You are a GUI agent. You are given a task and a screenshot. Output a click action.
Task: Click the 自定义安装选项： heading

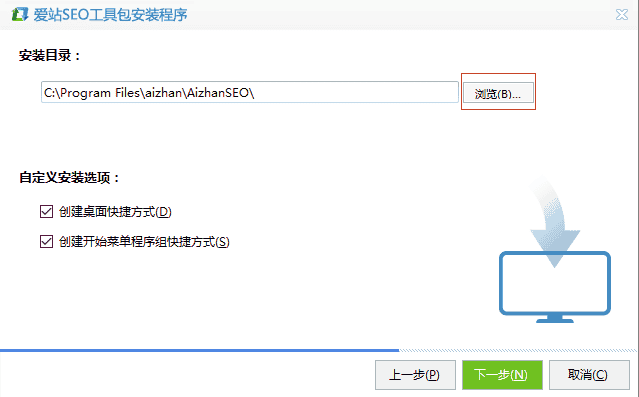point(69,178)
